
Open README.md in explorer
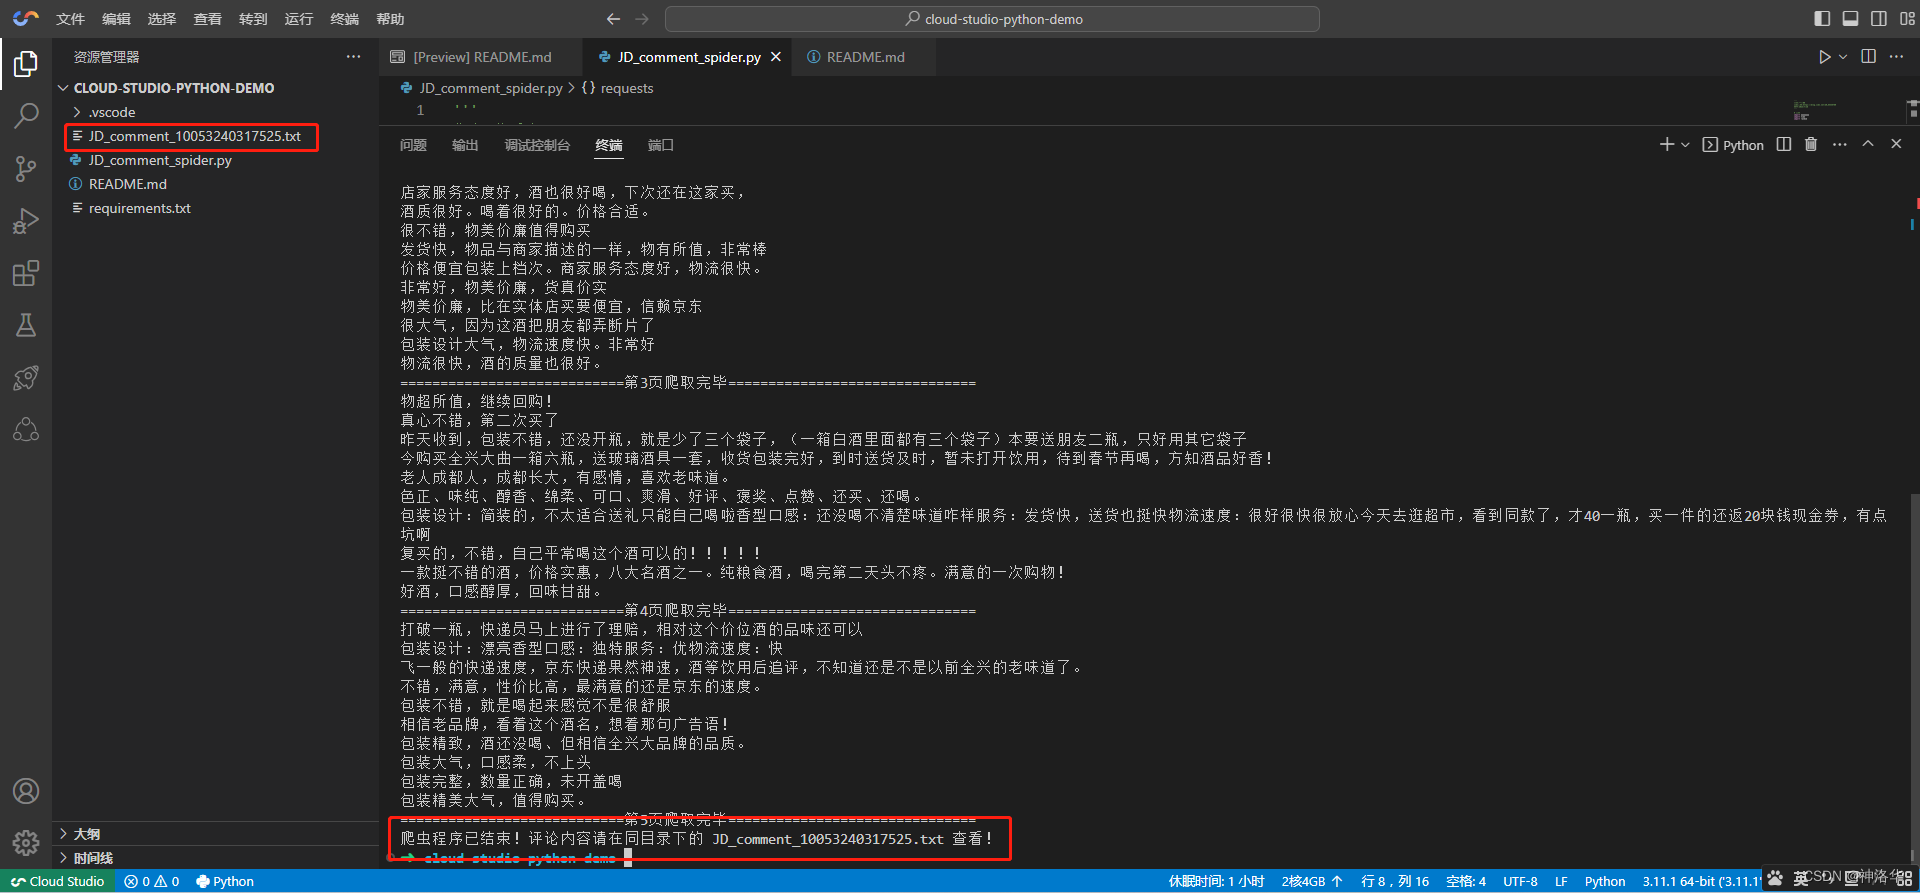(215, 184)
